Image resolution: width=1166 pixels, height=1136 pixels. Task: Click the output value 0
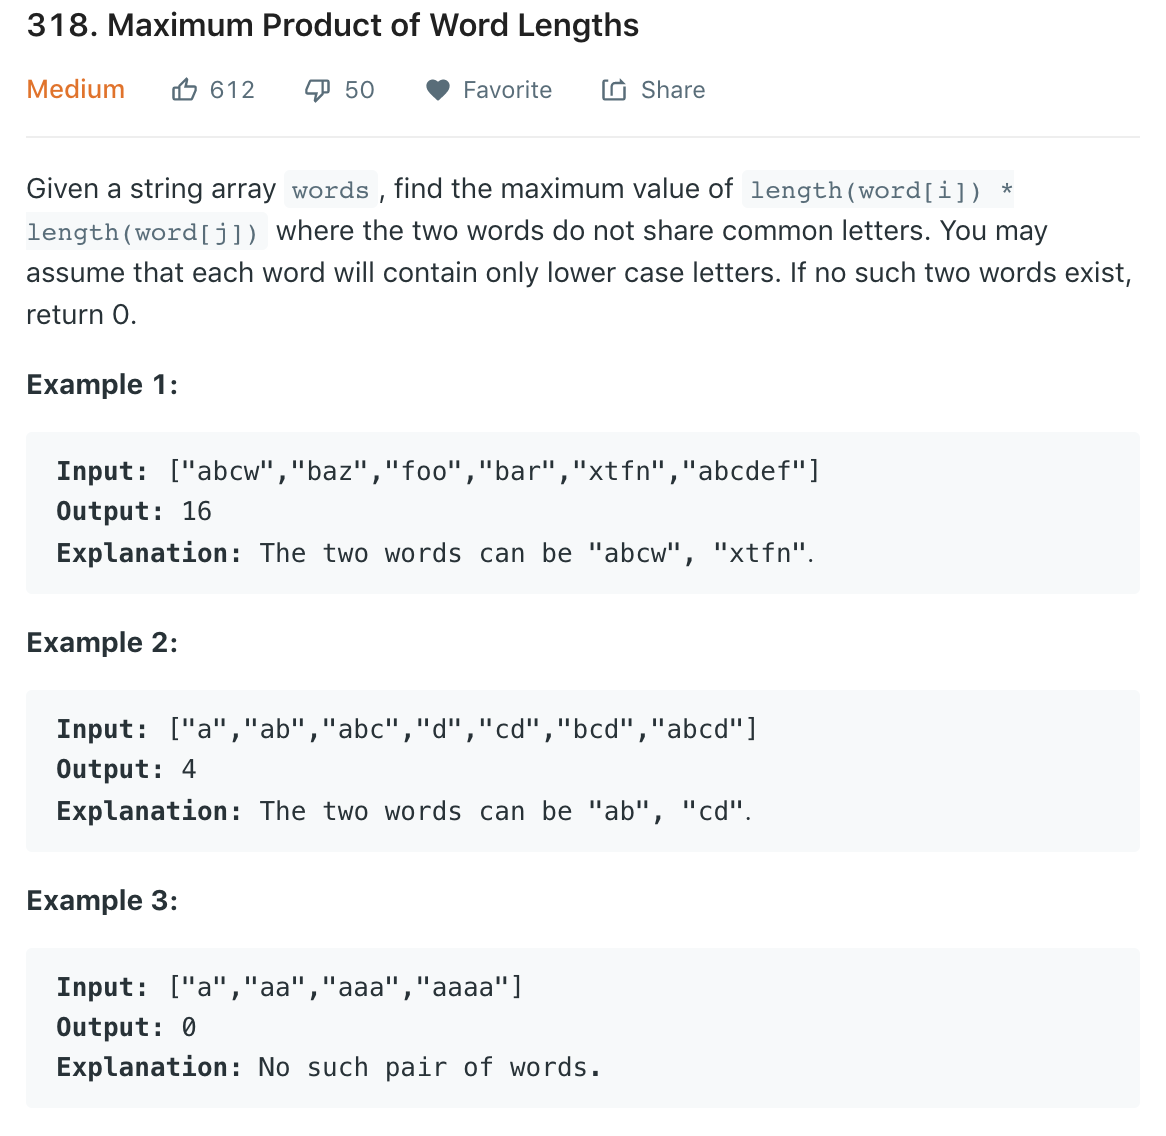[189, 1027]
